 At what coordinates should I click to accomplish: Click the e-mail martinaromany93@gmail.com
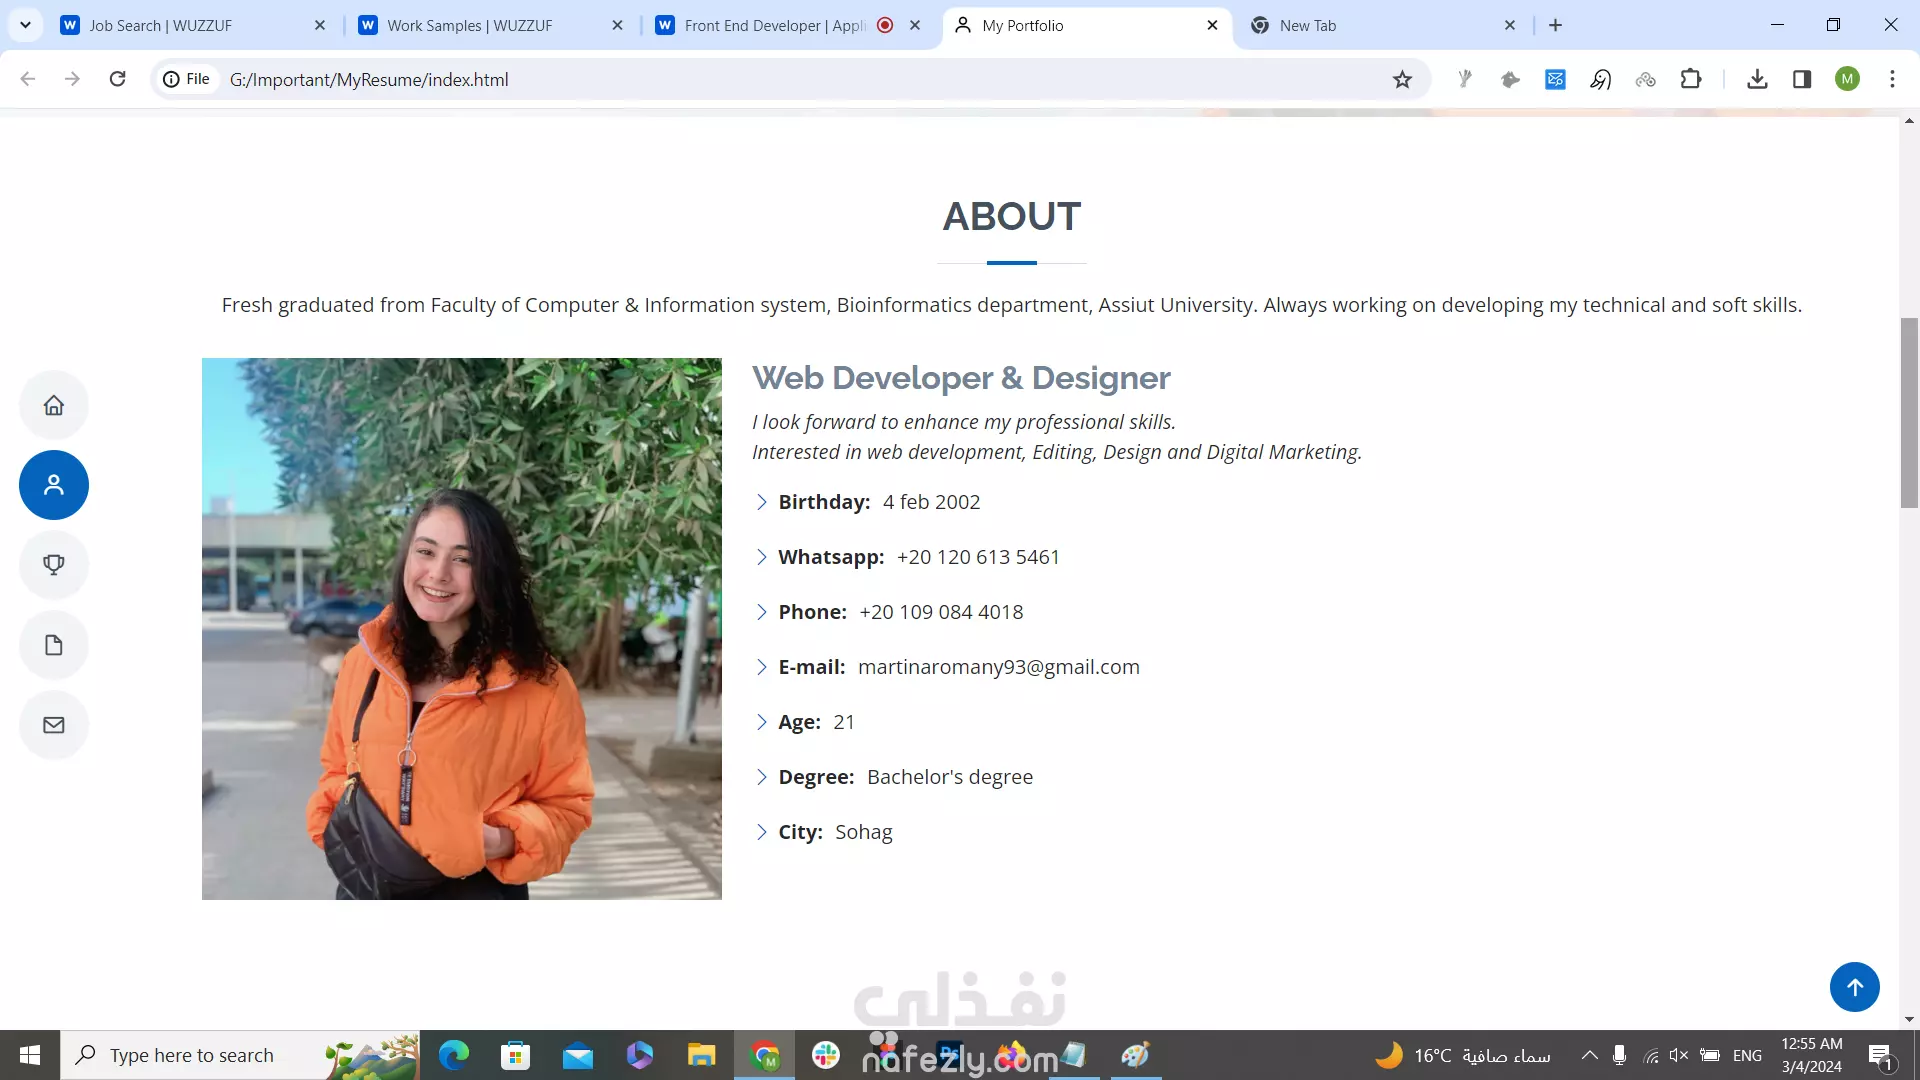pos(999,667)
